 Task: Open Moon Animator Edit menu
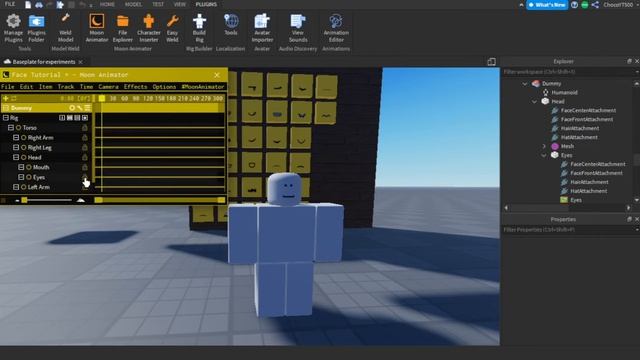(x=27, y=87)
